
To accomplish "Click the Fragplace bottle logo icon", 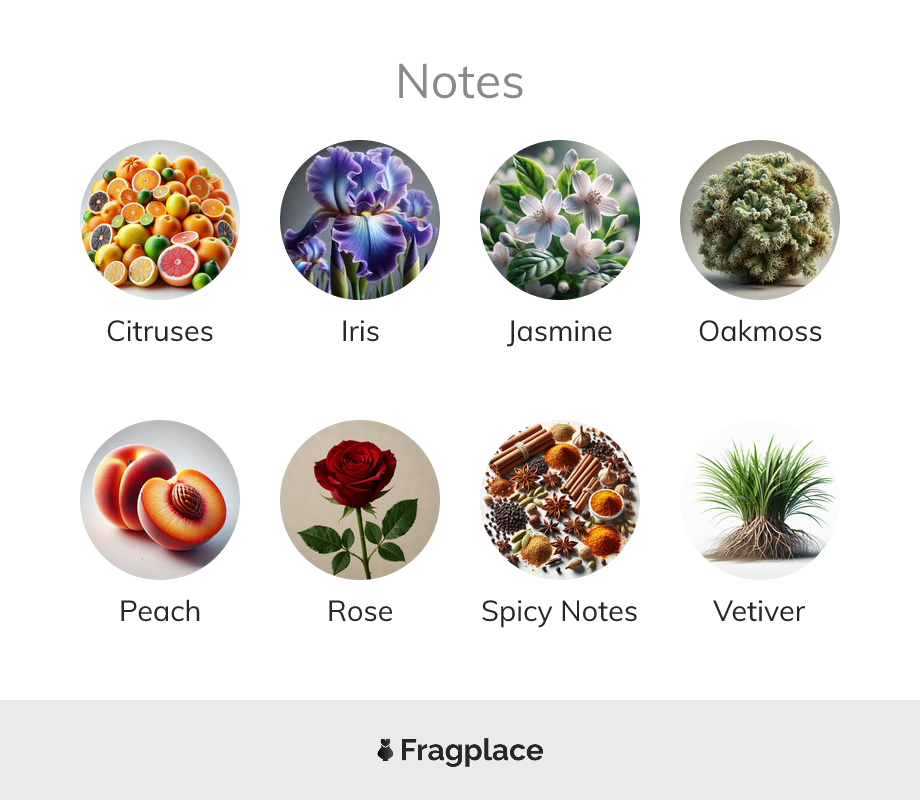I will [385, 750].
